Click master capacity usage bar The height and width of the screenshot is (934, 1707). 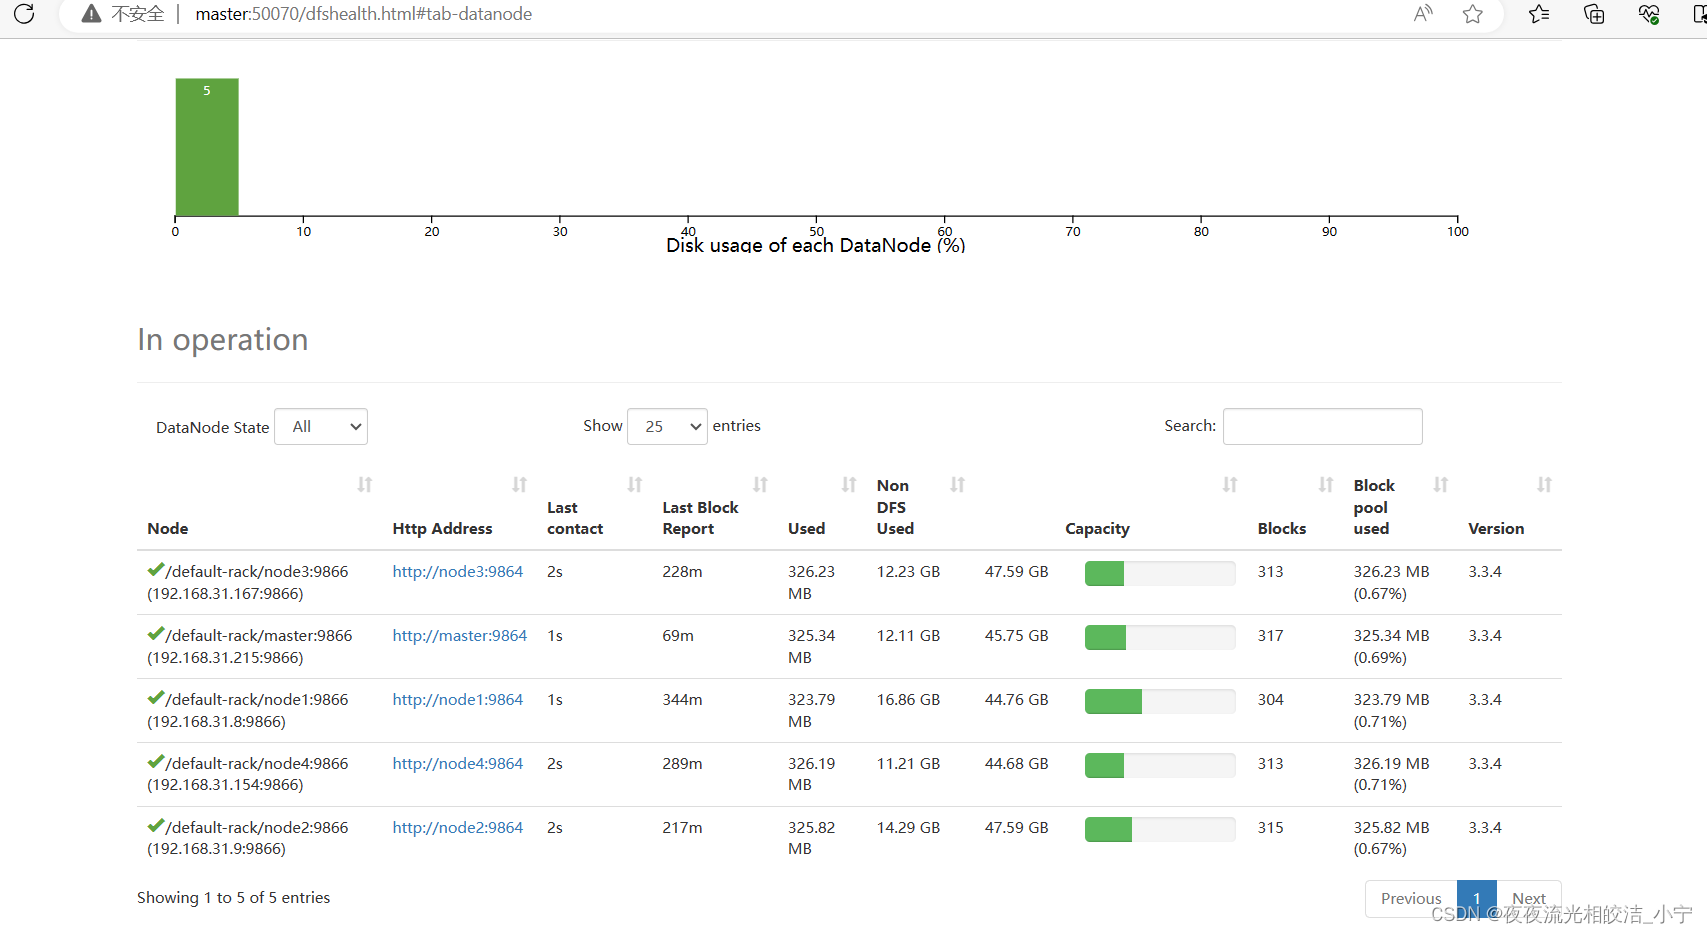[x=1160, y=637]
